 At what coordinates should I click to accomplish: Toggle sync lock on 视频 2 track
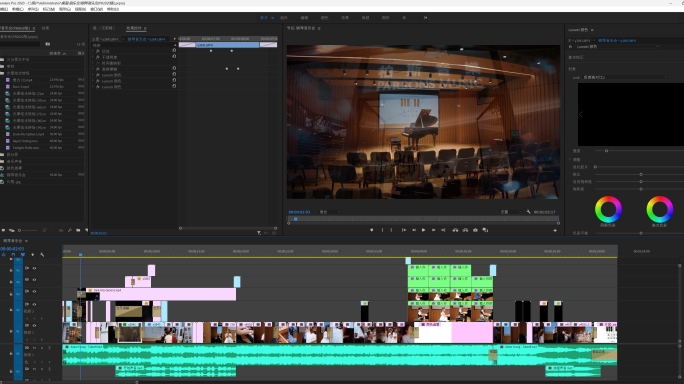click(27, 304)
